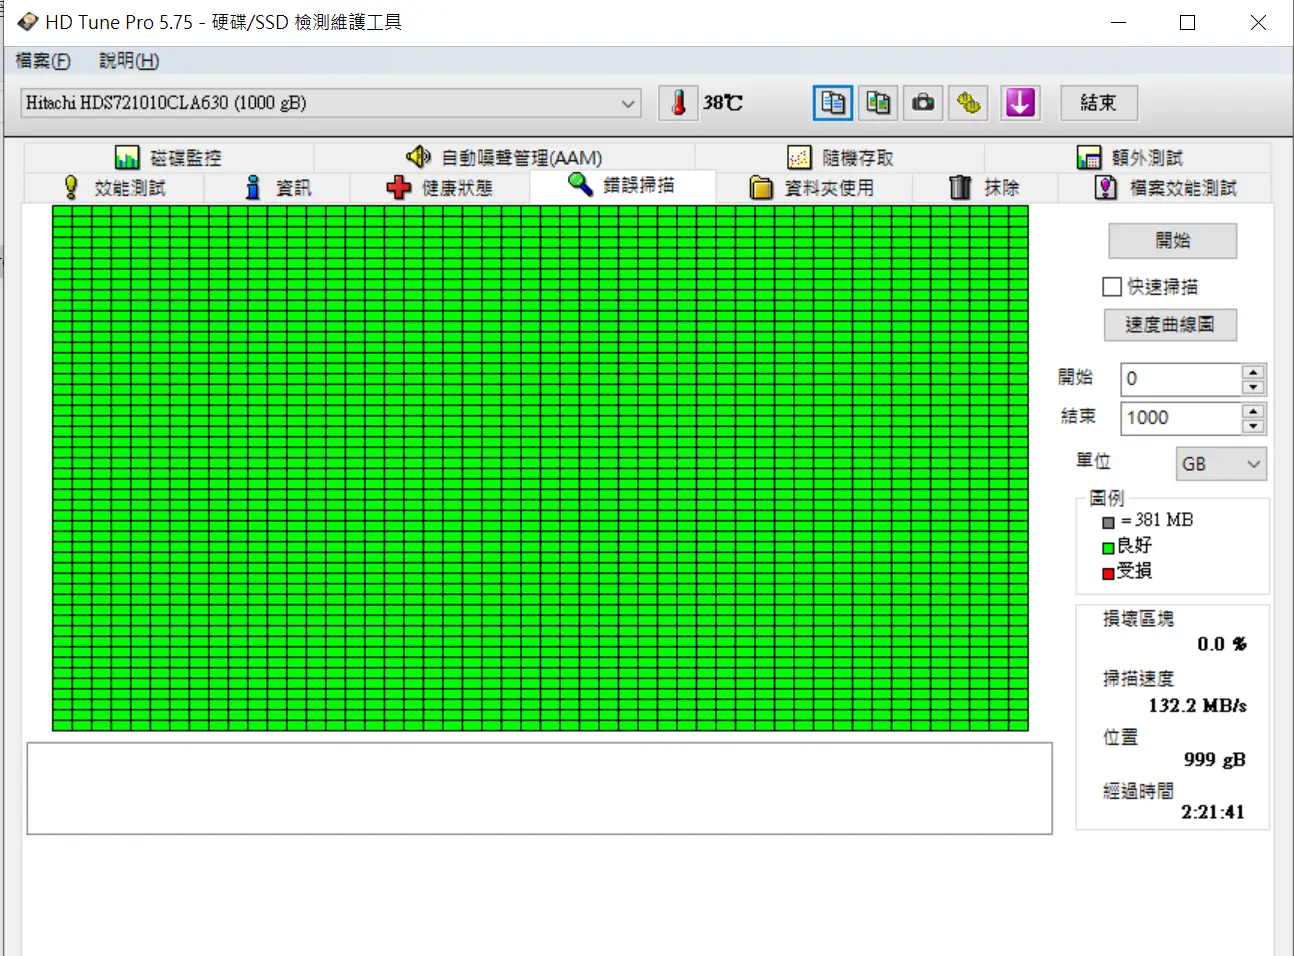Image resolution: width=1294 pixels, height=956 pixels.
Task: Expand the Hitachi drive selection dropdown
Action: pyautogui.click(x=628, y=103)
